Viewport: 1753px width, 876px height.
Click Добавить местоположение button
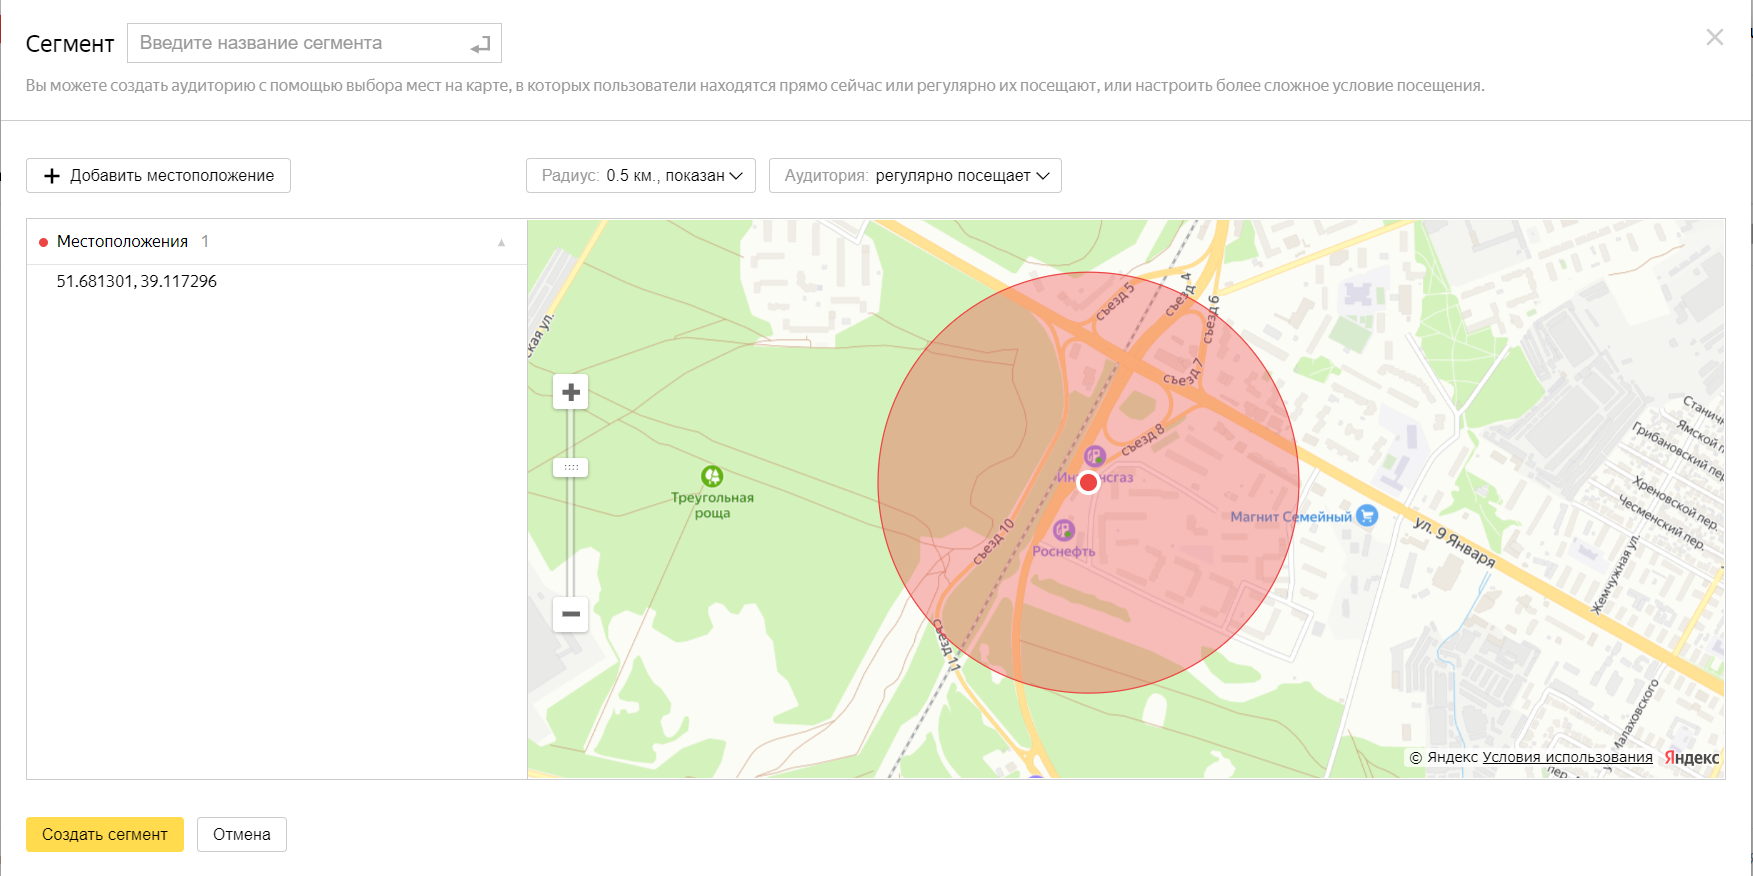click(158, 176)
